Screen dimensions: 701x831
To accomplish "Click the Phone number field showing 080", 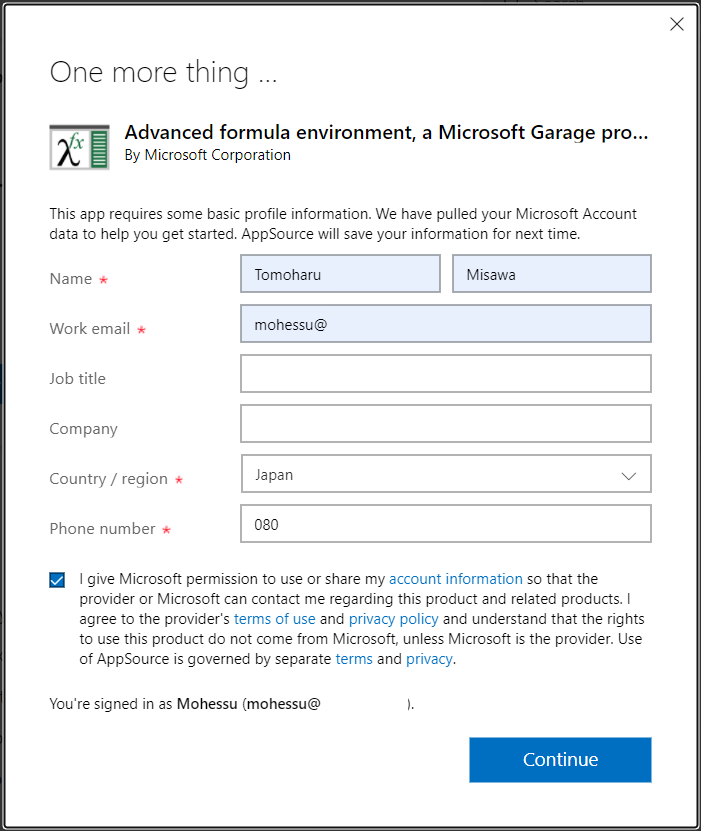I will 446,524.
